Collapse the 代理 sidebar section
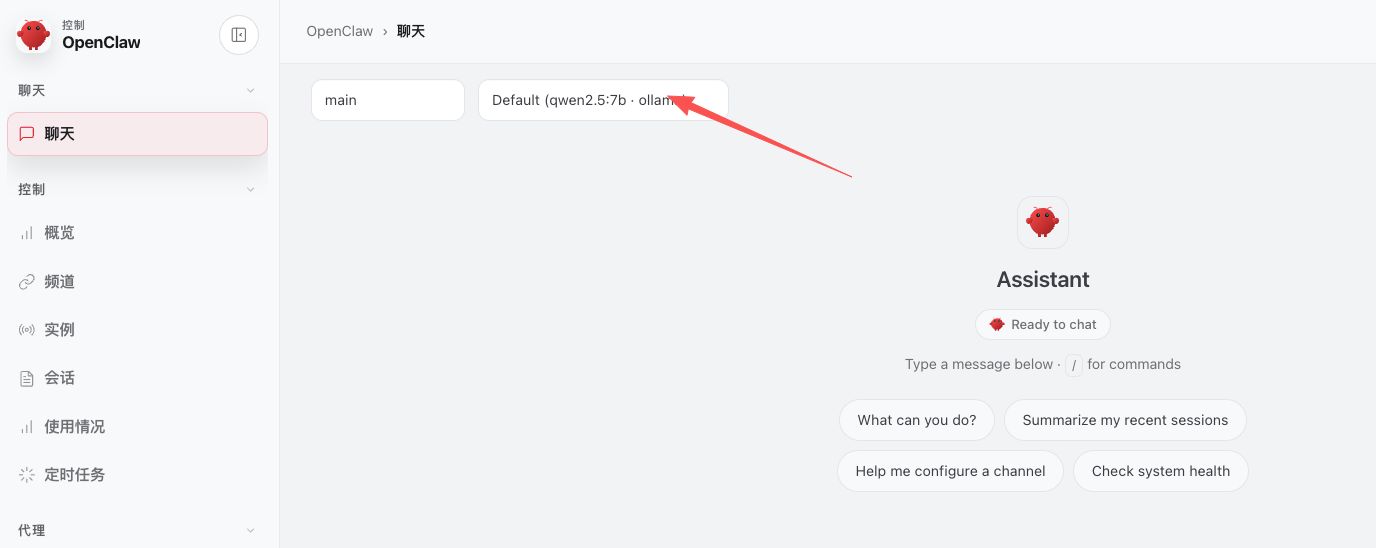 click(x=250, y=531)
